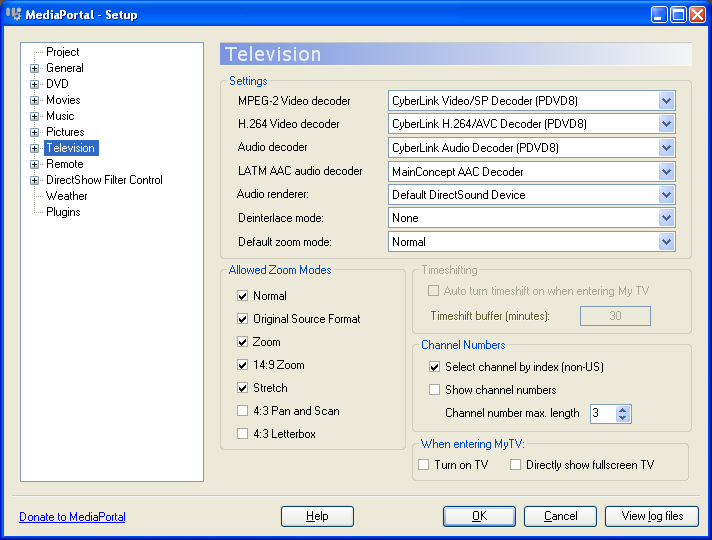
Task: Open Donate to MediaPortal link
Action: click(72, 517)
